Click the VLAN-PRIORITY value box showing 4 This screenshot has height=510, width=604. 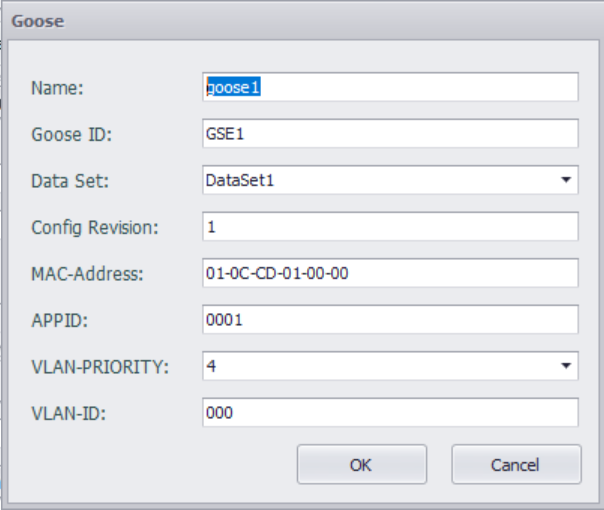(x=380, y=366)
